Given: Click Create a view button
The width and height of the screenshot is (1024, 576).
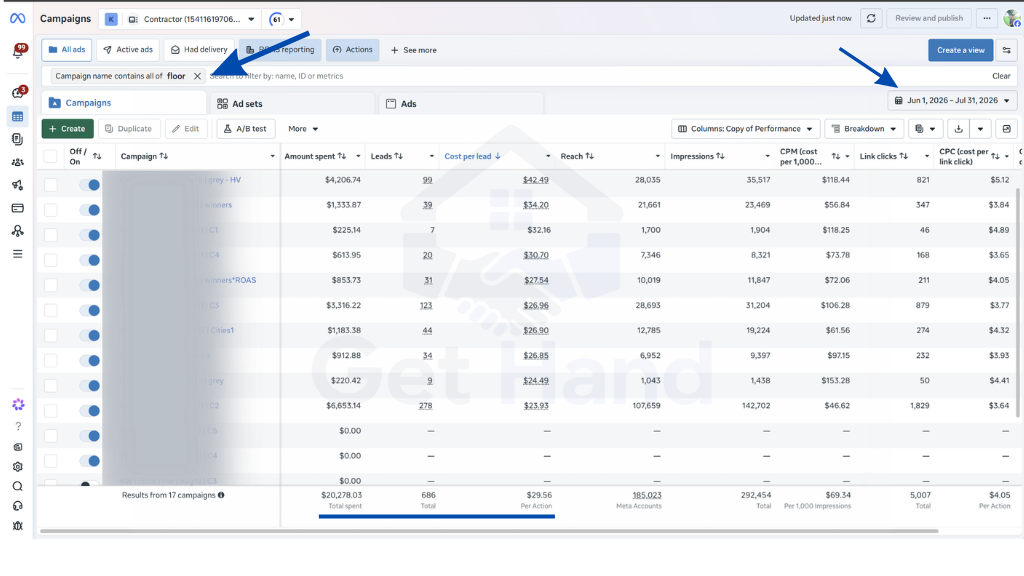Looking at the screenshot, I should [961, 50].
